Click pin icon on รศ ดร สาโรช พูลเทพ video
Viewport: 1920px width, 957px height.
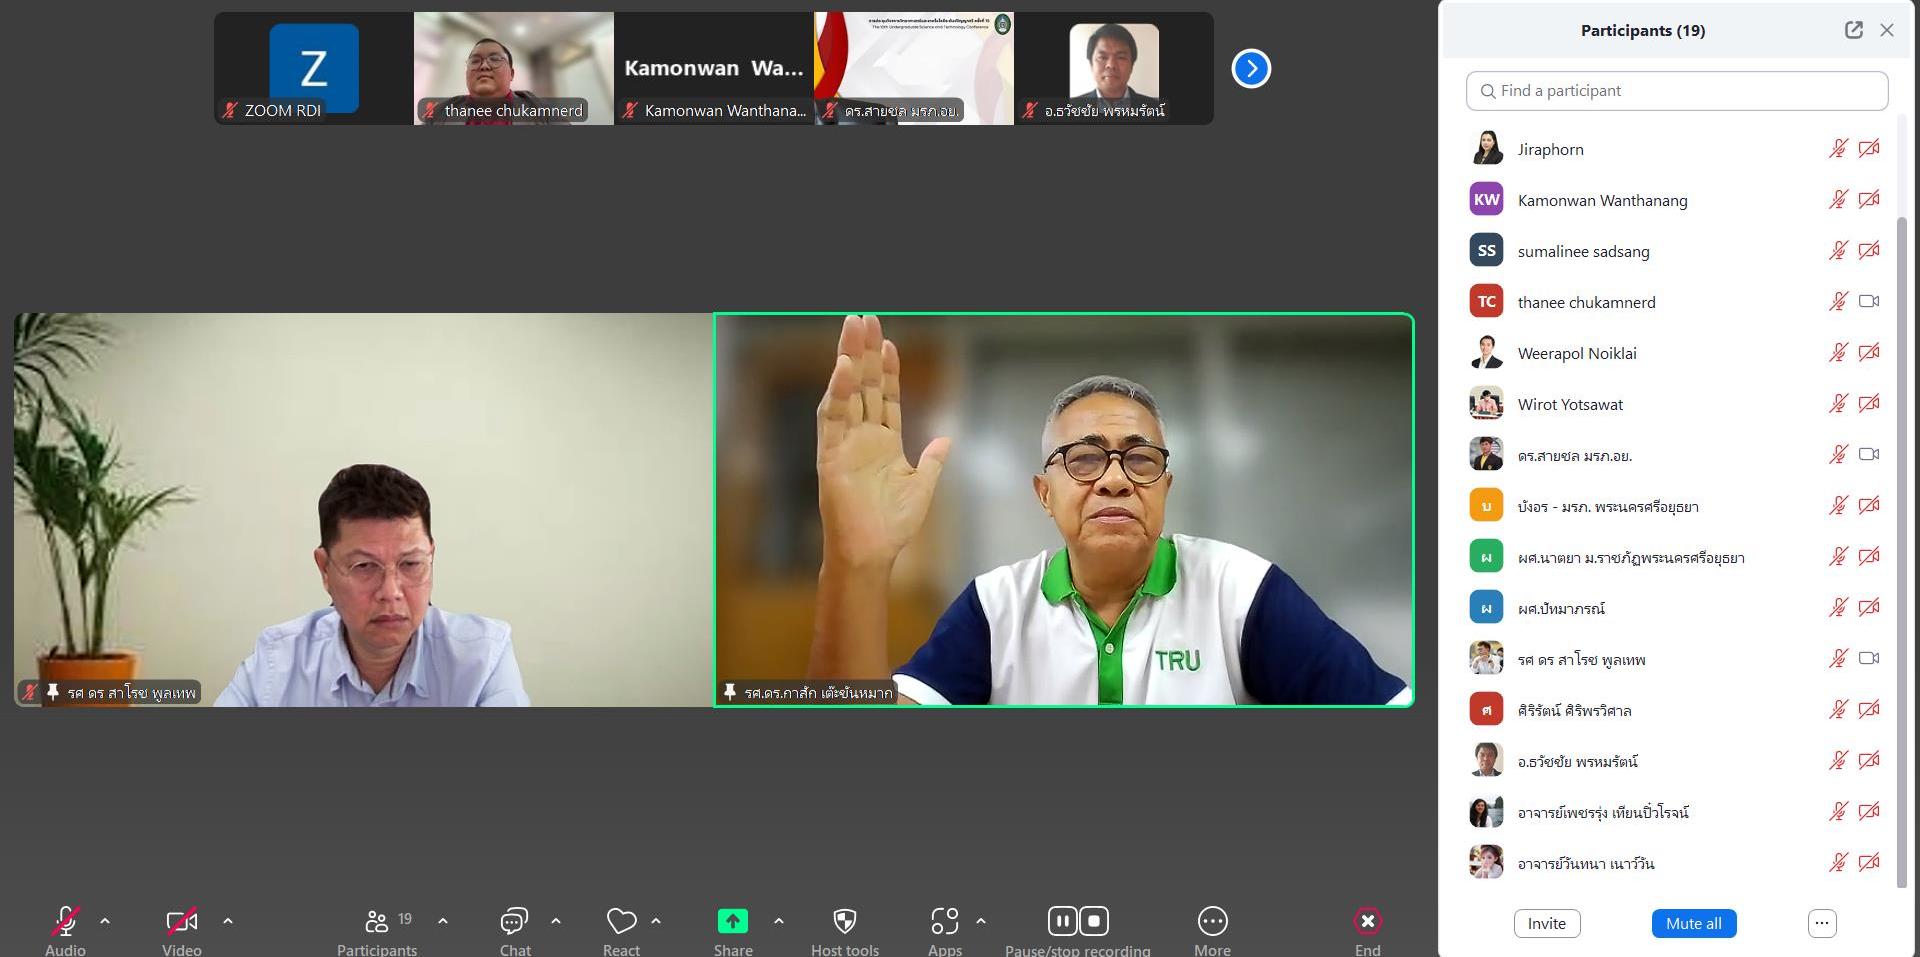(x=53, y=691)
